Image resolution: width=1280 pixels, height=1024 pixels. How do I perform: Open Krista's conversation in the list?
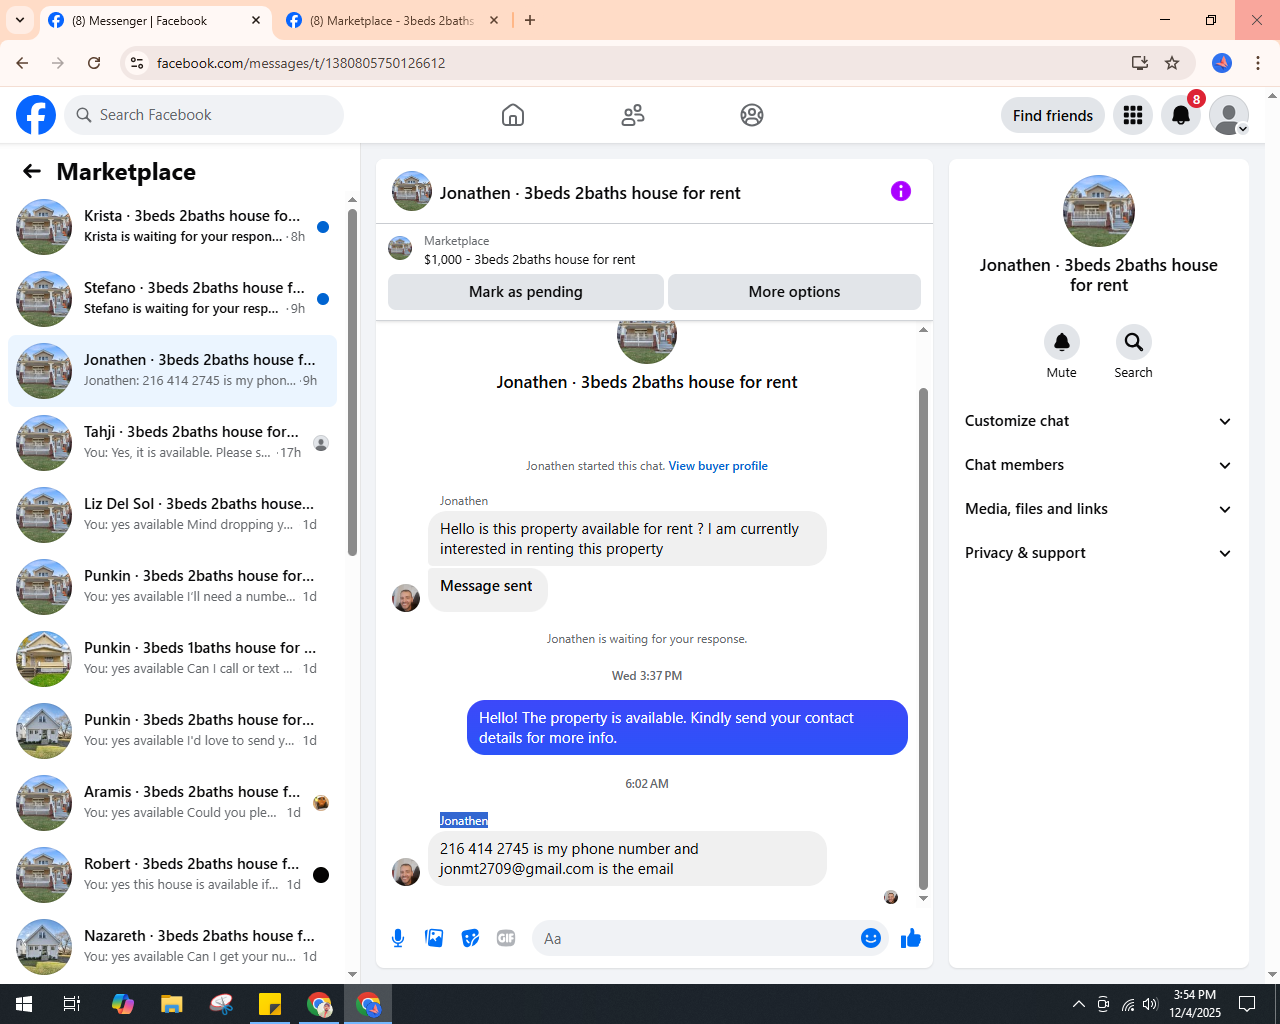(x=173, y=227)
